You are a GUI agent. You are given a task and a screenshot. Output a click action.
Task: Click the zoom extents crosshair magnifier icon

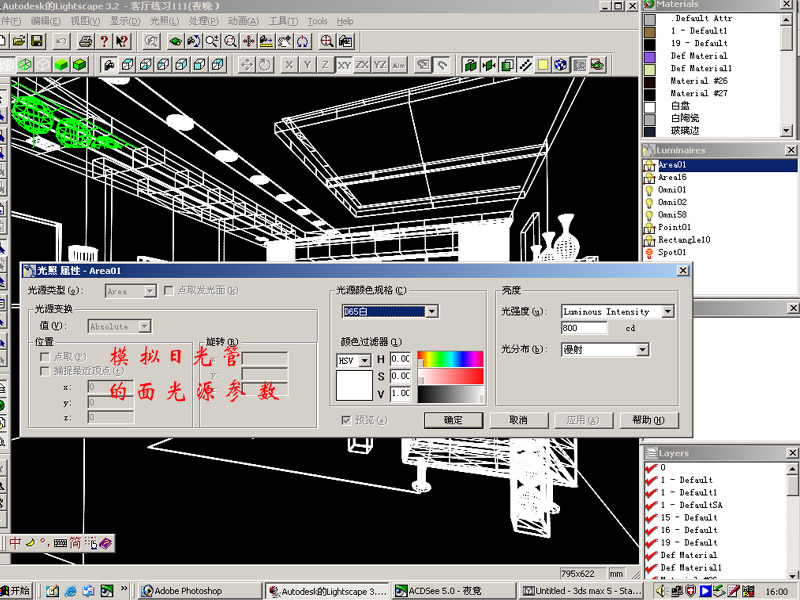327,41
